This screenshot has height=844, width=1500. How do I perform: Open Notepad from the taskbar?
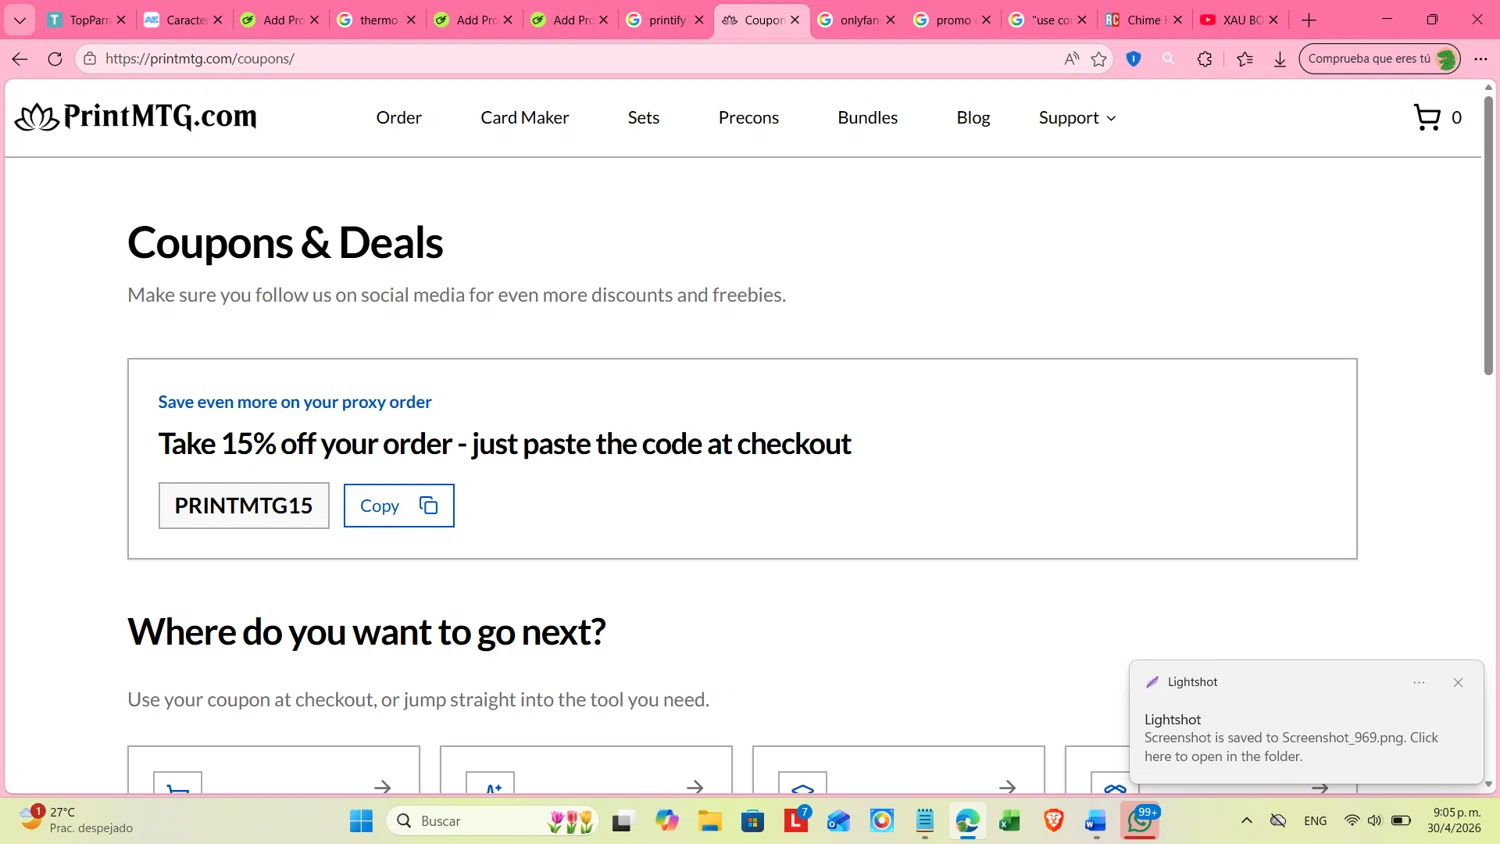925,821
